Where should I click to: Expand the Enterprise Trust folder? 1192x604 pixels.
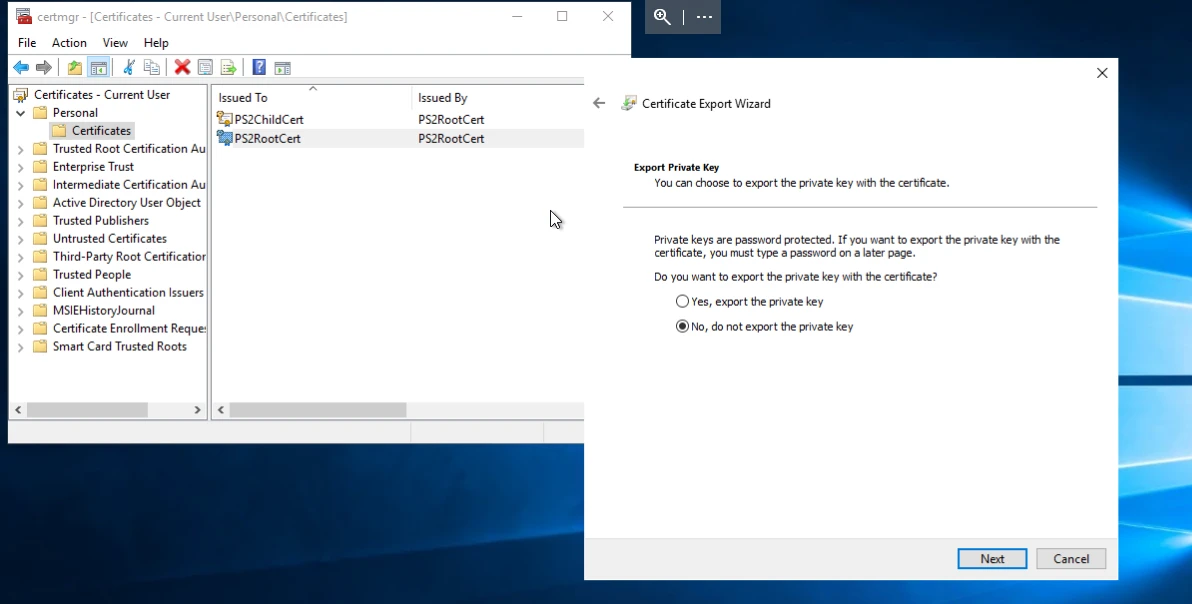20,166
